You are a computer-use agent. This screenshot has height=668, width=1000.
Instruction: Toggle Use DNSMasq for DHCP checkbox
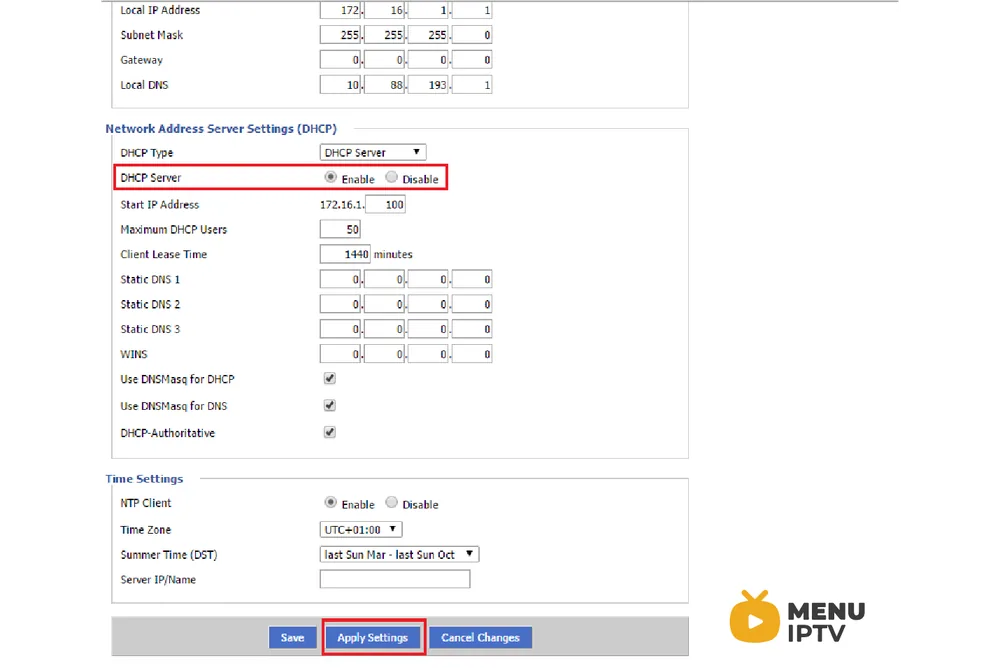point(330,378)
